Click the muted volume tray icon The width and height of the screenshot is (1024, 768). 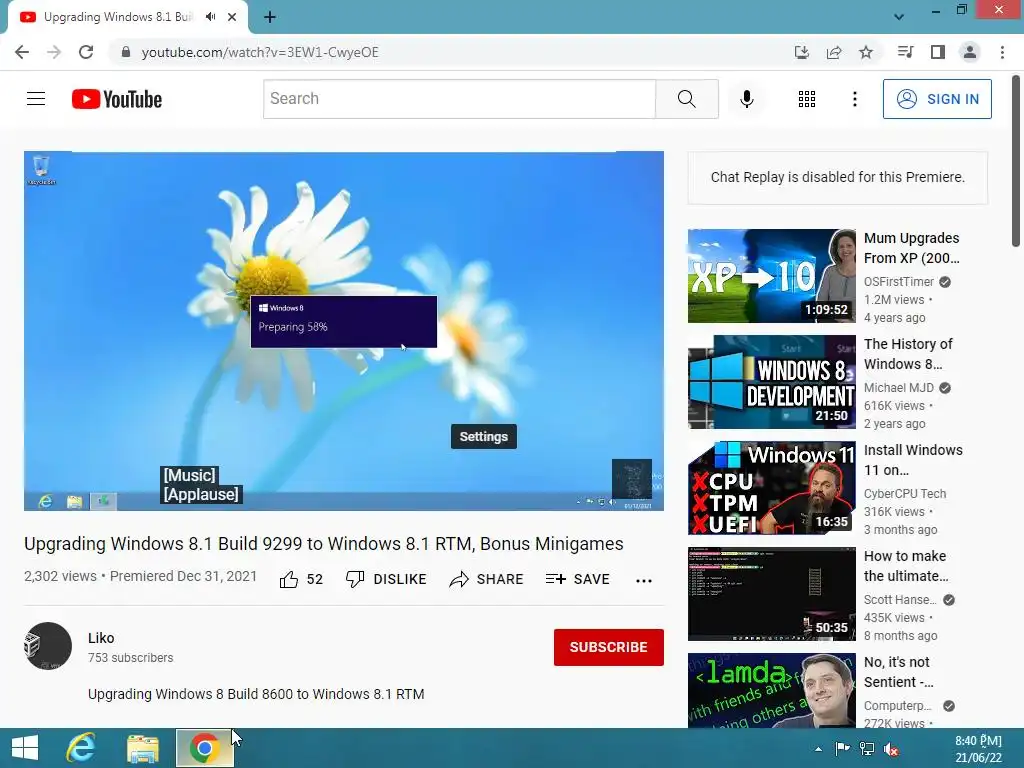[891, 750]
